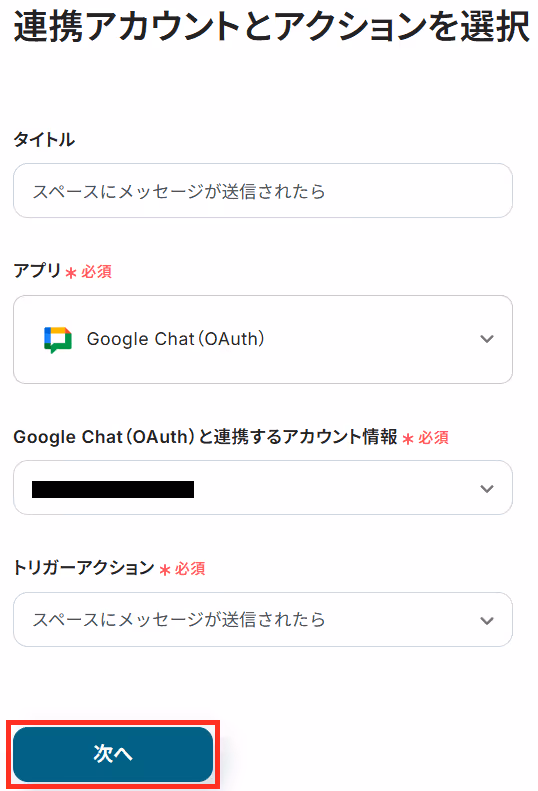Screen dimensions: 538x791
Task: Select the Google Chat (OAuth) app text
Action: pyautogui.click(x=176, y=339)
